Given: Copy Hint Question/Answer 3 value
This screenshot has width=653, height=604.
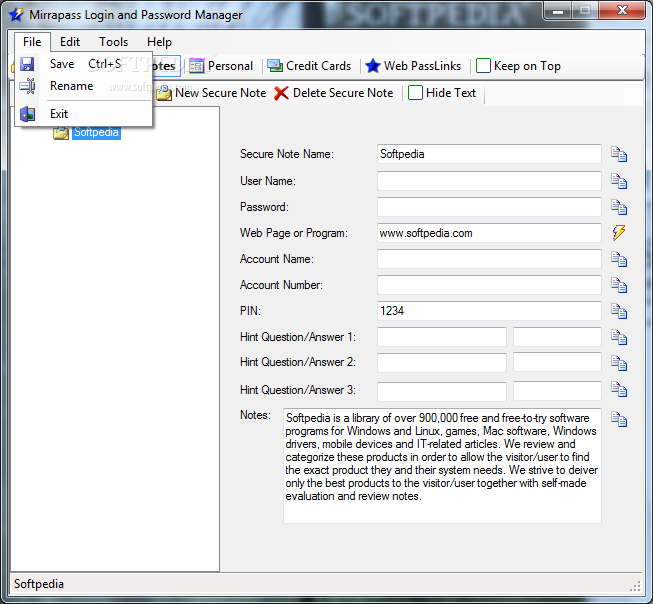Looking at the screenshot, I should pyautogui.click(x=619, y=389).
